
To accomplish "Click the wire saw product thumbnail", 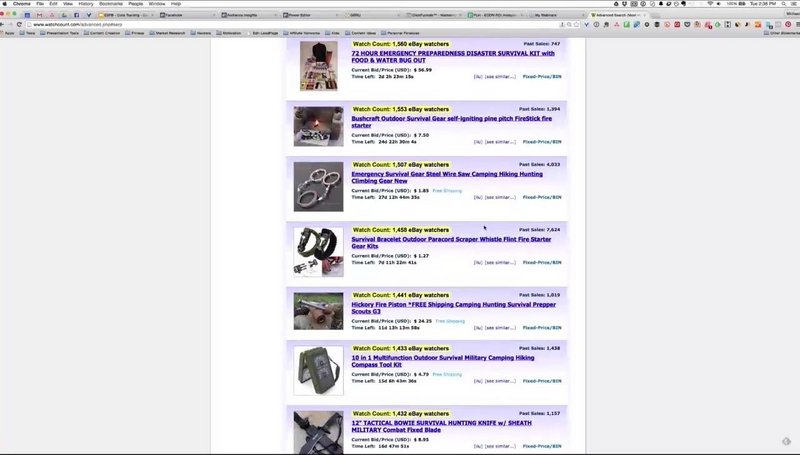I will tap(318, 187).
